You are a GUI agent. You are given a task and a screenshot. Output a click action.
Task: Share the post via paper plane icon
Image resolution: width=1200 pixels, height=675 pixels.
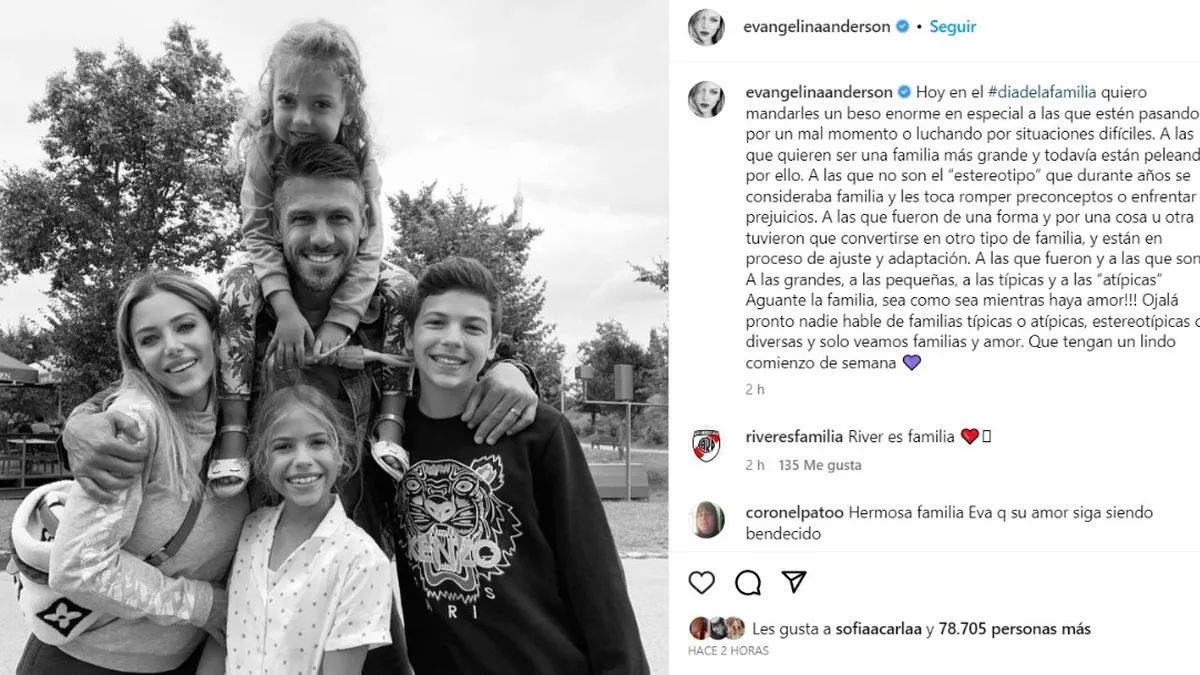794,582
